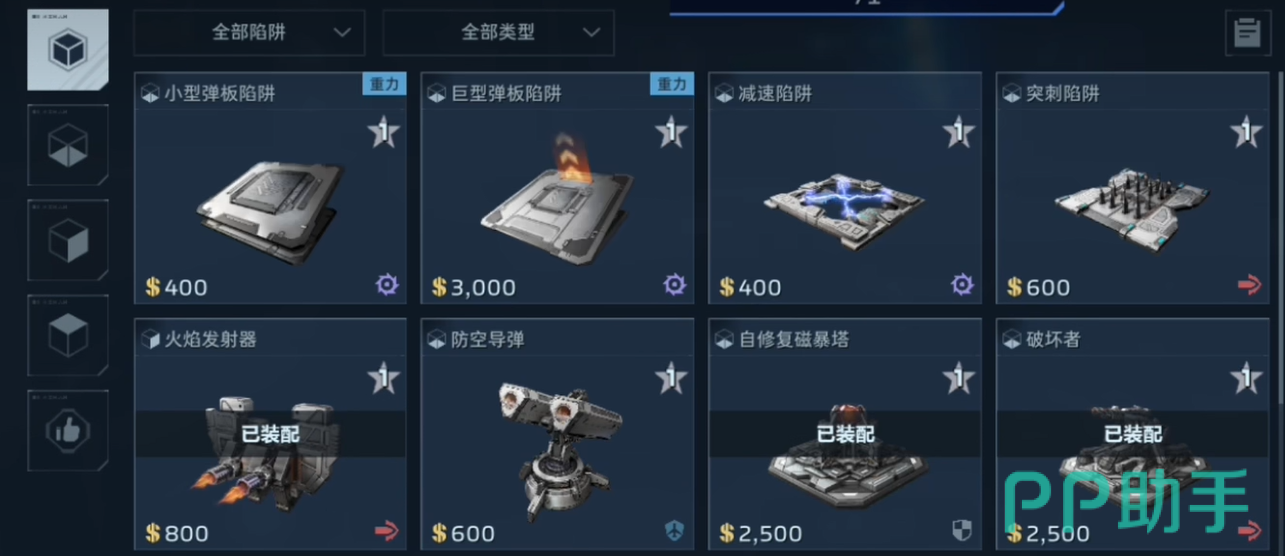Open the clipboard list icon at top right
1285x556 pixels.
click(x=1247, y=33)
